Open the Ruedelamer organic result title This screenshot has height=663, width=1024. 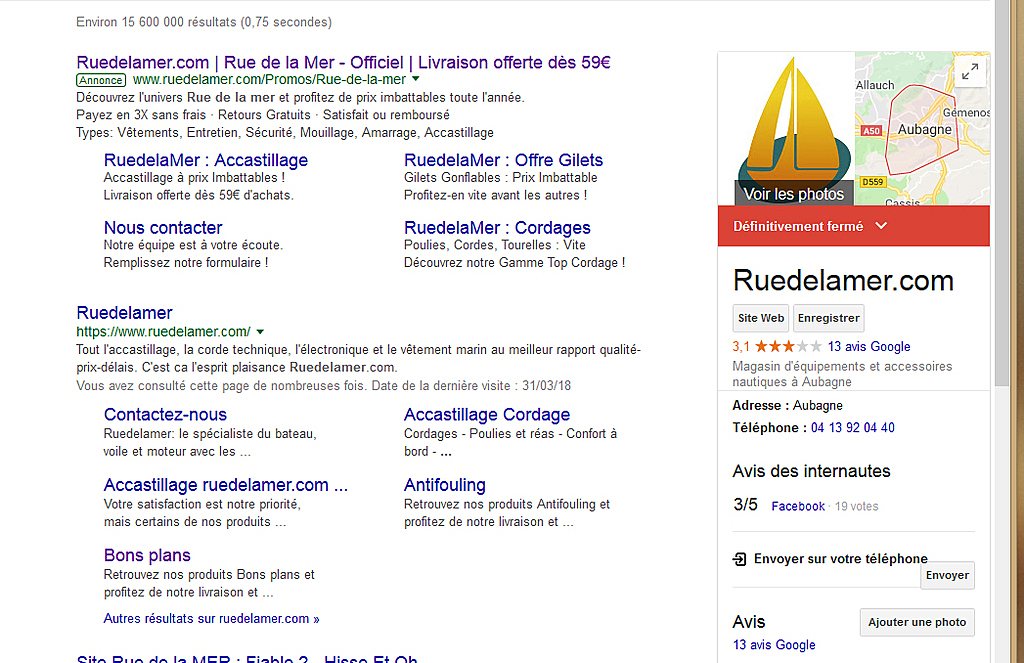tap(124, 313)
